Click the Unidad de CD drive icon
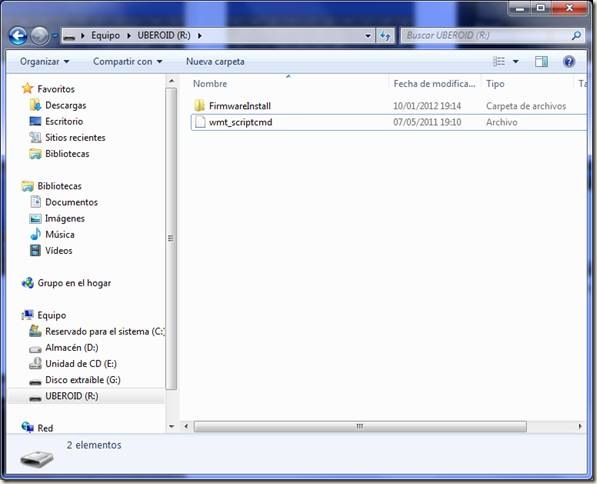The width and height of the screenshot is (597, 484). pos(35,364)
